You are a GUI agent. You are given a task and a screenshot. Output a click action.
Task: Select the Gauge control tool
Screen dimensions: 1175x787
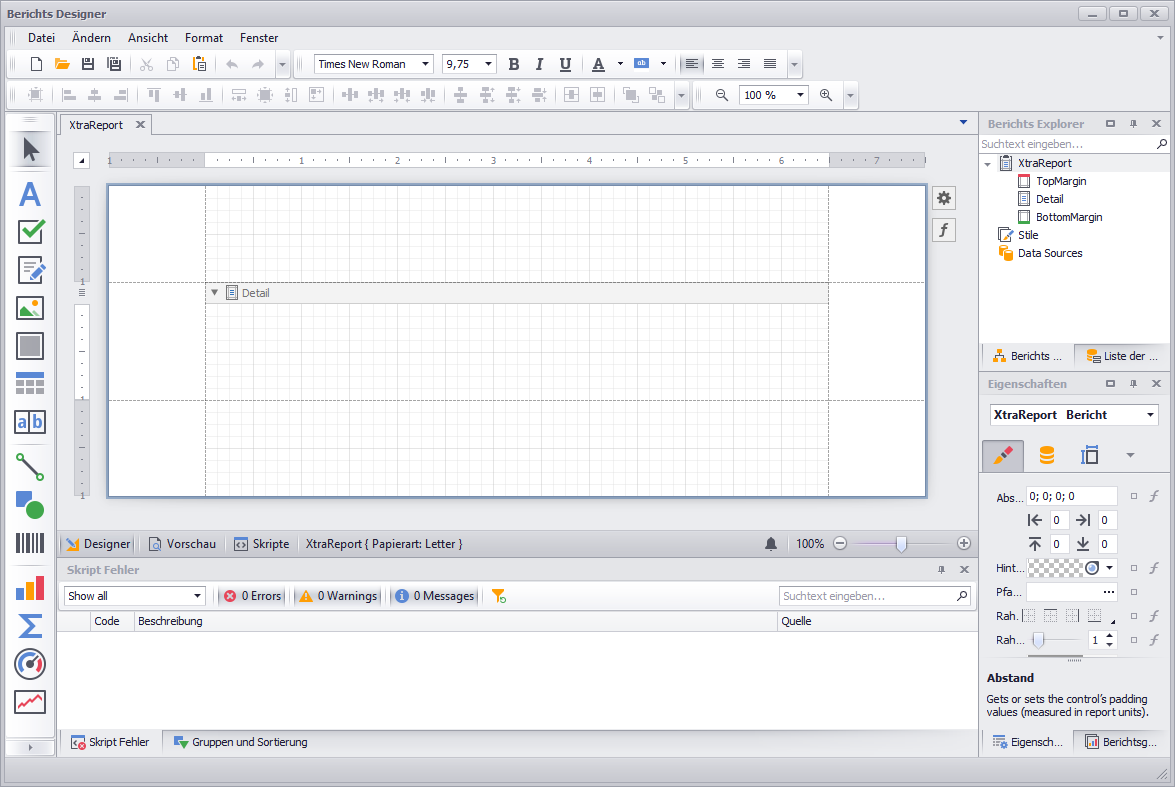pyautogui.click(x=30, y=663)
